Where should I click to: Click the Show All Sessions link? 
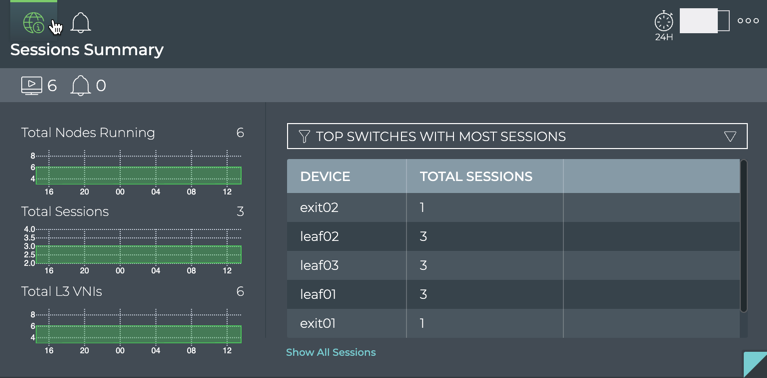(331, 352)
